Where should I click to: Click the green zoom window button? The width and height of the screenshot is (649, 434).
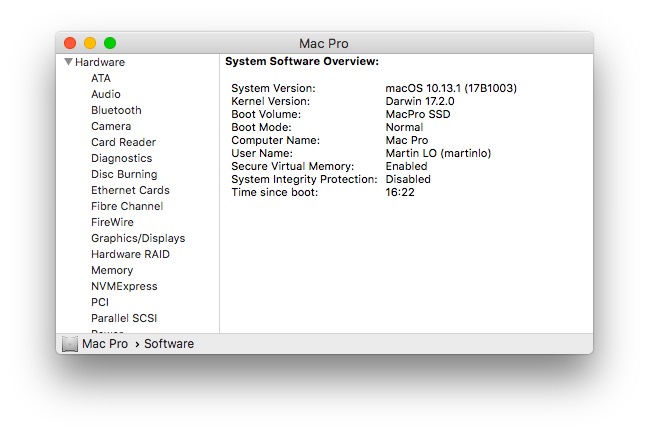[110, 43]
